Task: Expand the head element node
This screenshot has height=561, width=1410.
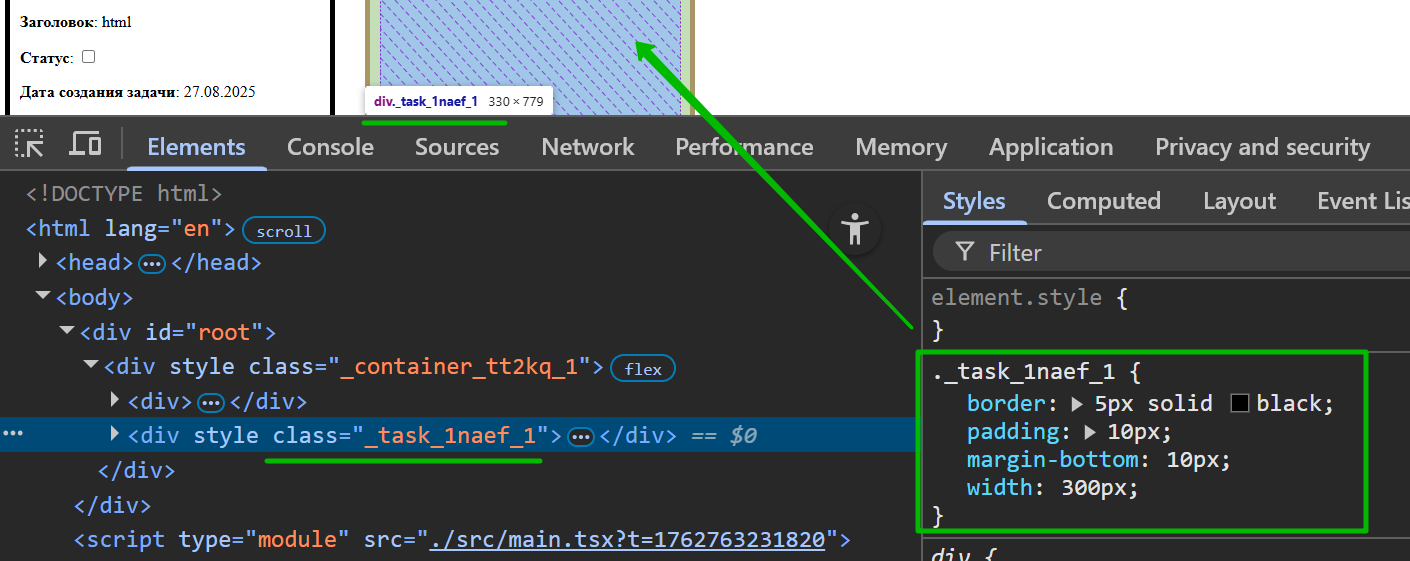Action: (43, 261)
